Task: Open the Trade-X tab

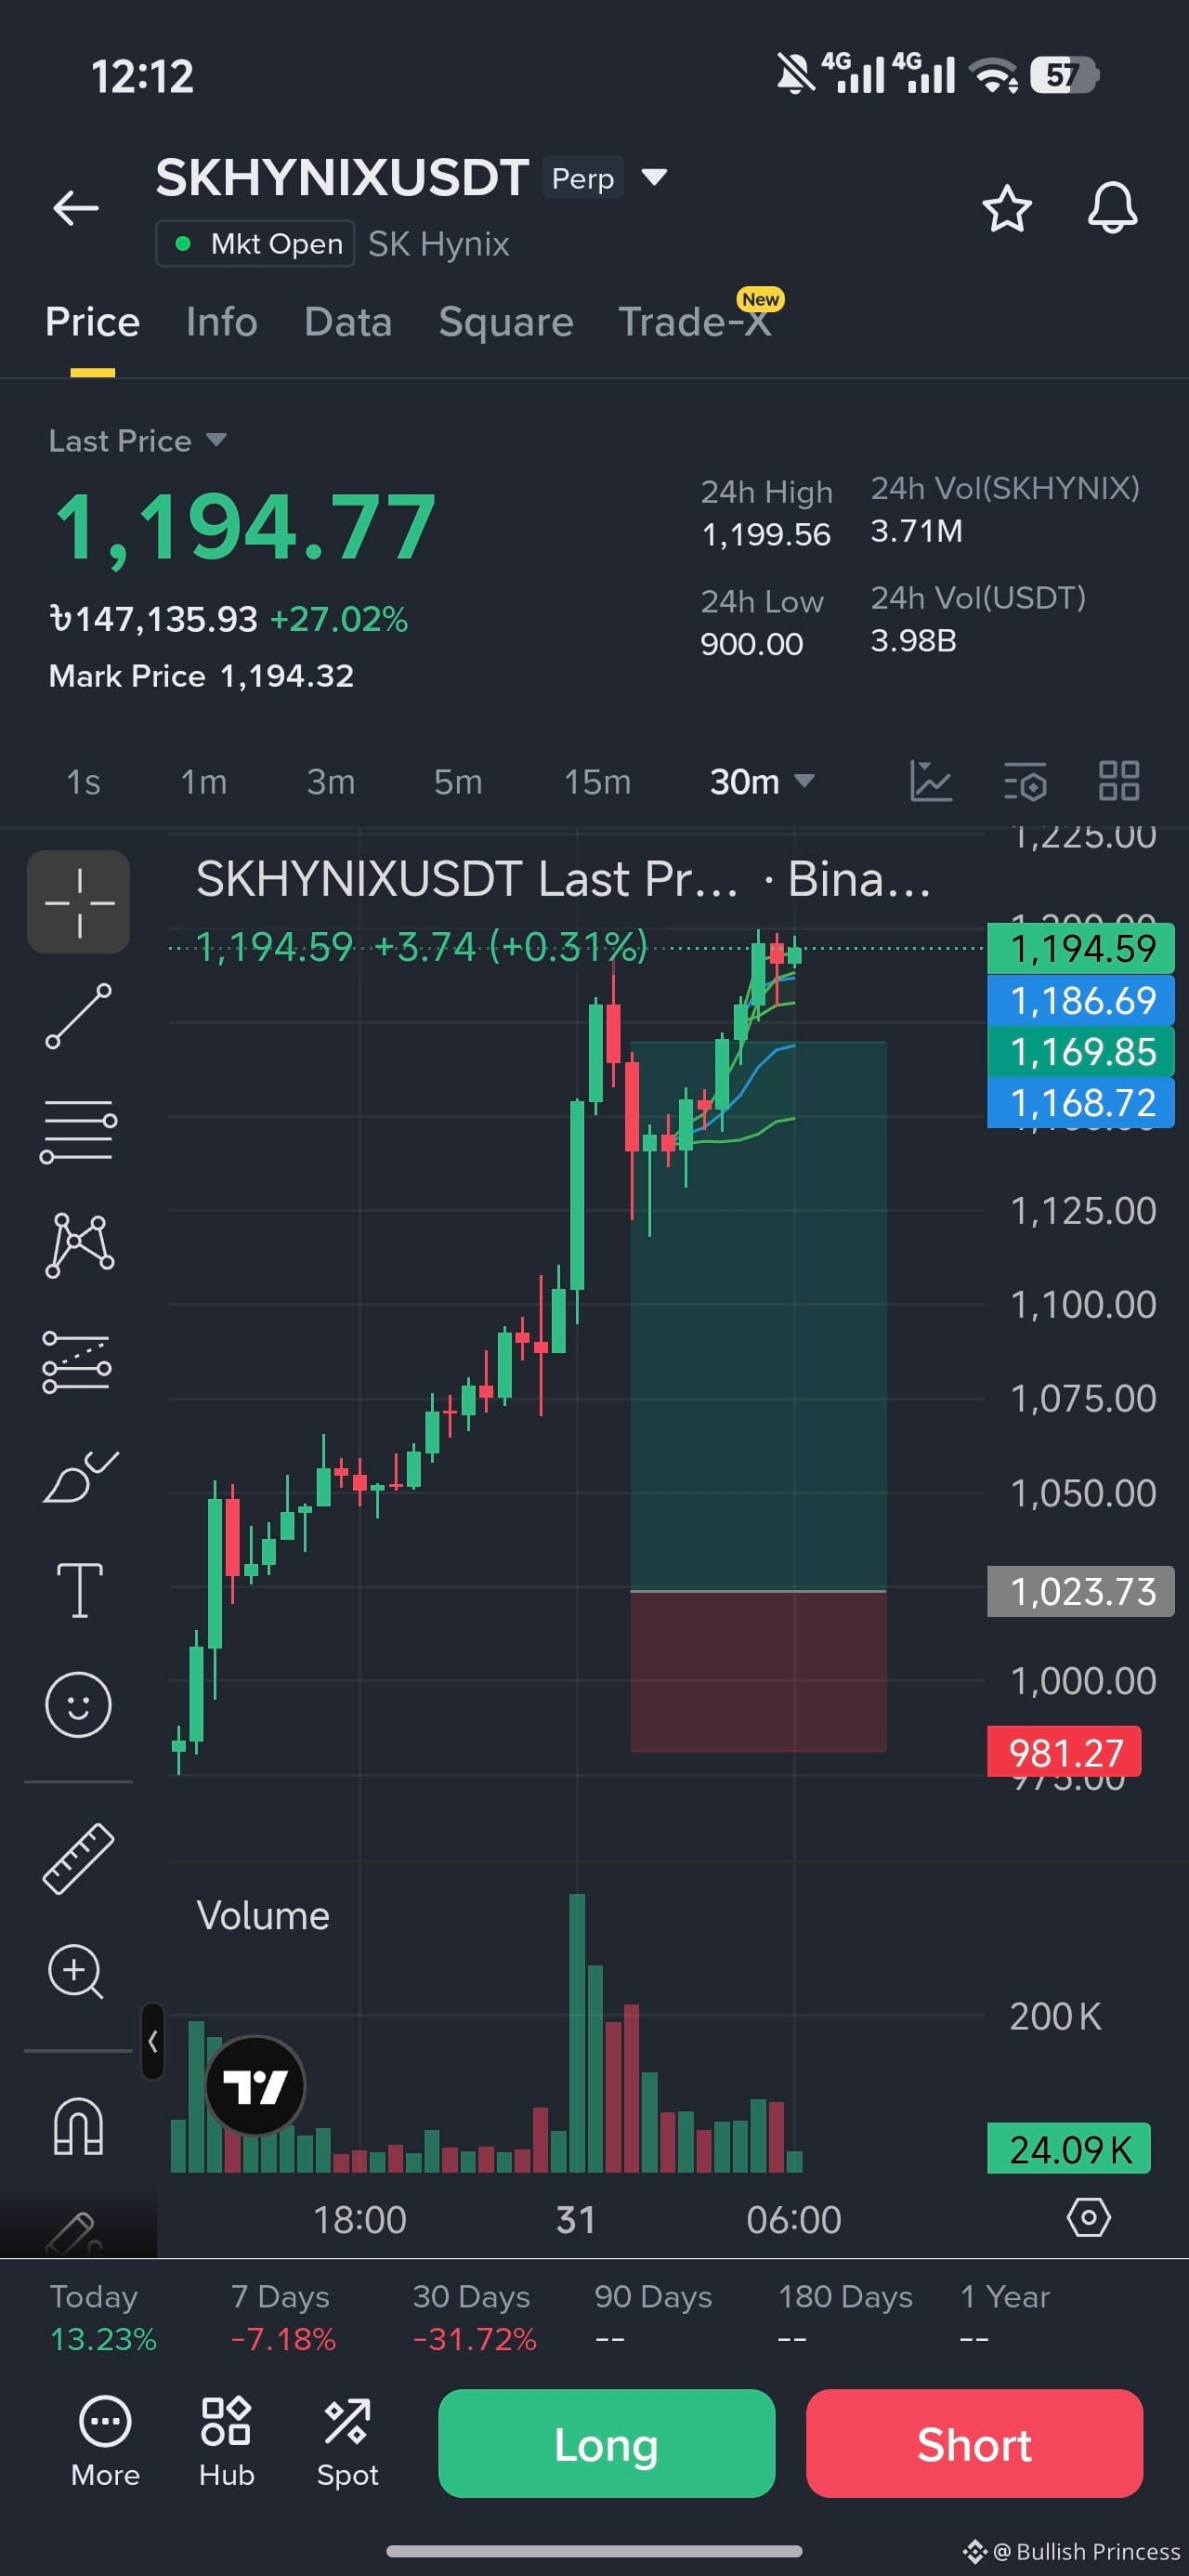Action: [695, 322]
